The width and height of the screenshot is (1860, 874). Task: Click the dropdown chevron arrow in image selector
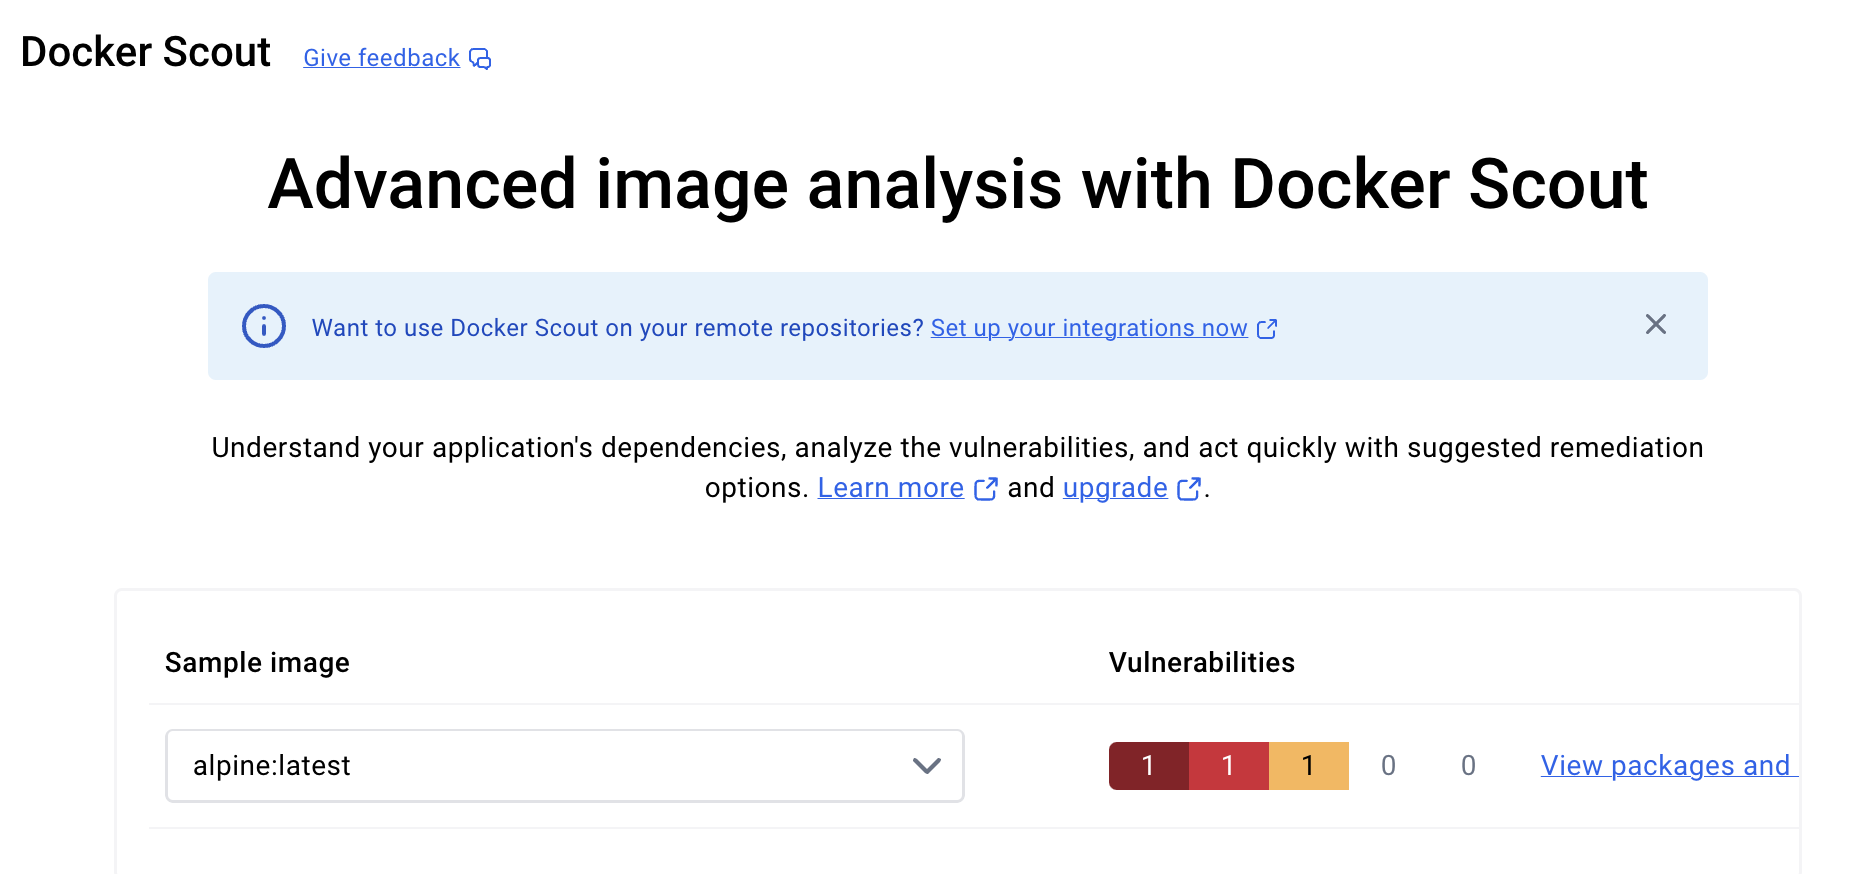pyautogui.click(x=927, y=766)
